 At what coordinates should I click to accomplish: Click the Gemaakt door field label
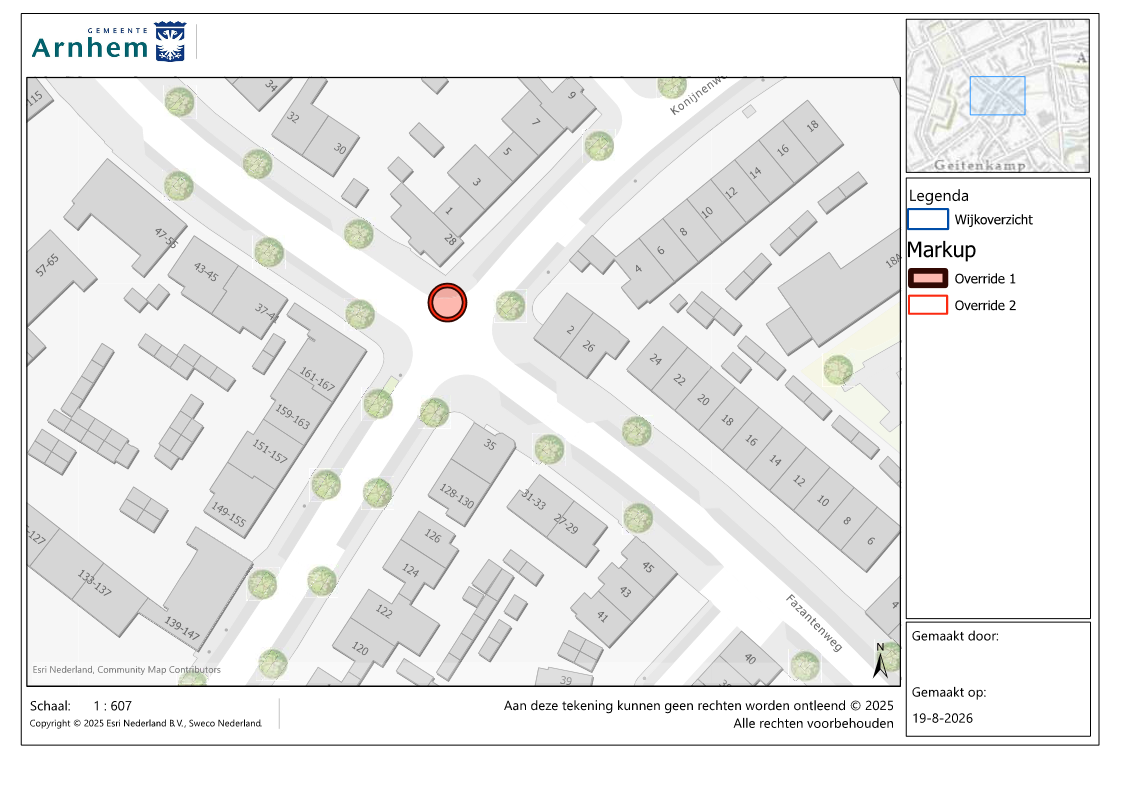click(955, 636)
